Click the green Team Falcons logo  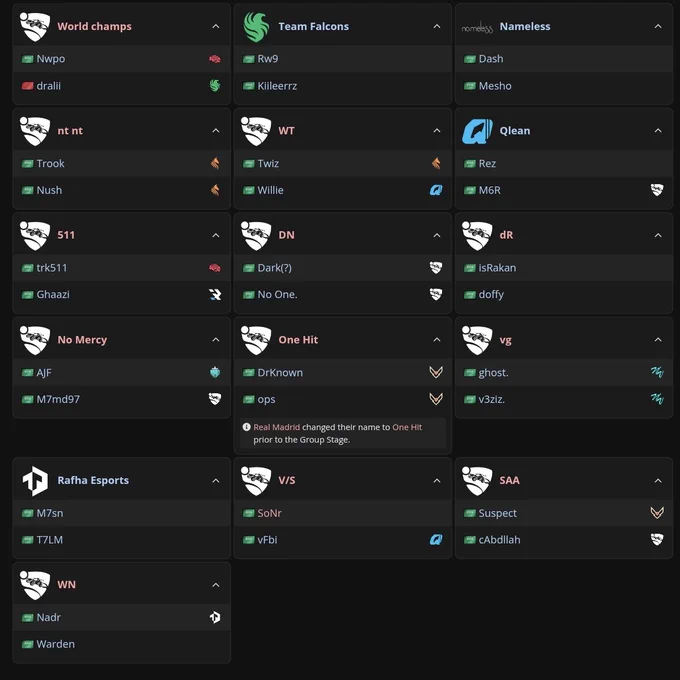tap(256, 27)
